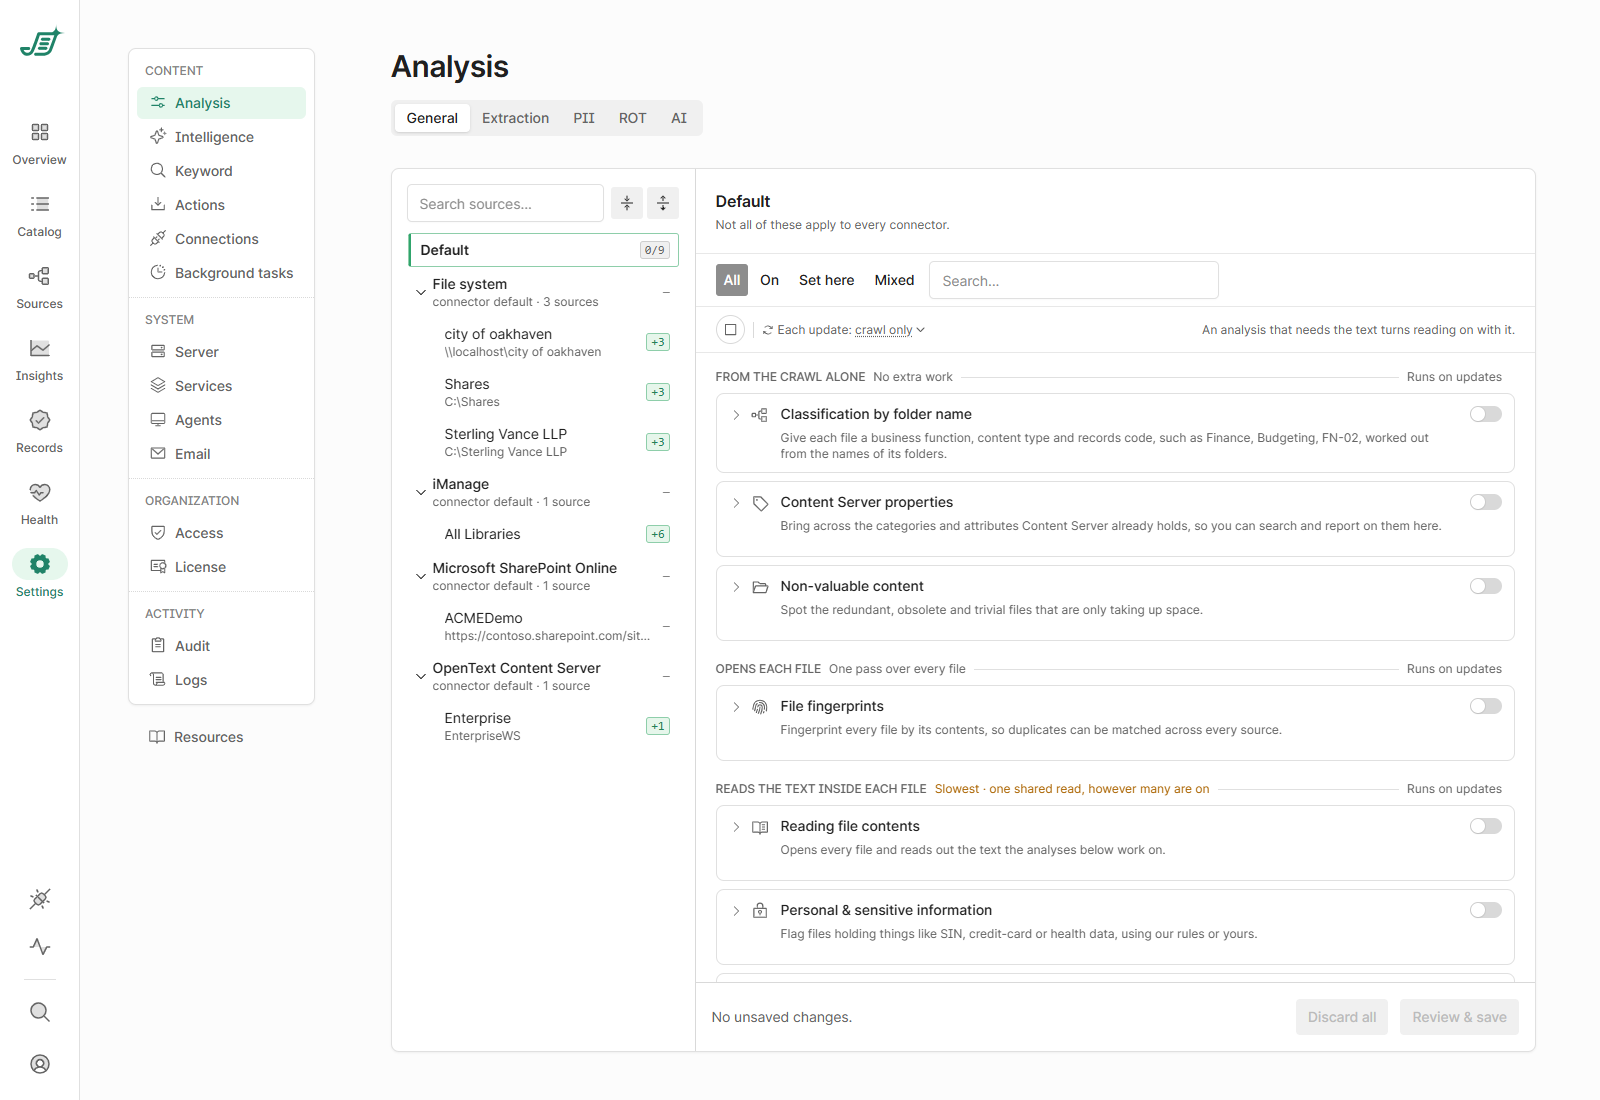Click the Search sources input field
The width and height of the screenshot is (1600, 1100).
[505, 203]
